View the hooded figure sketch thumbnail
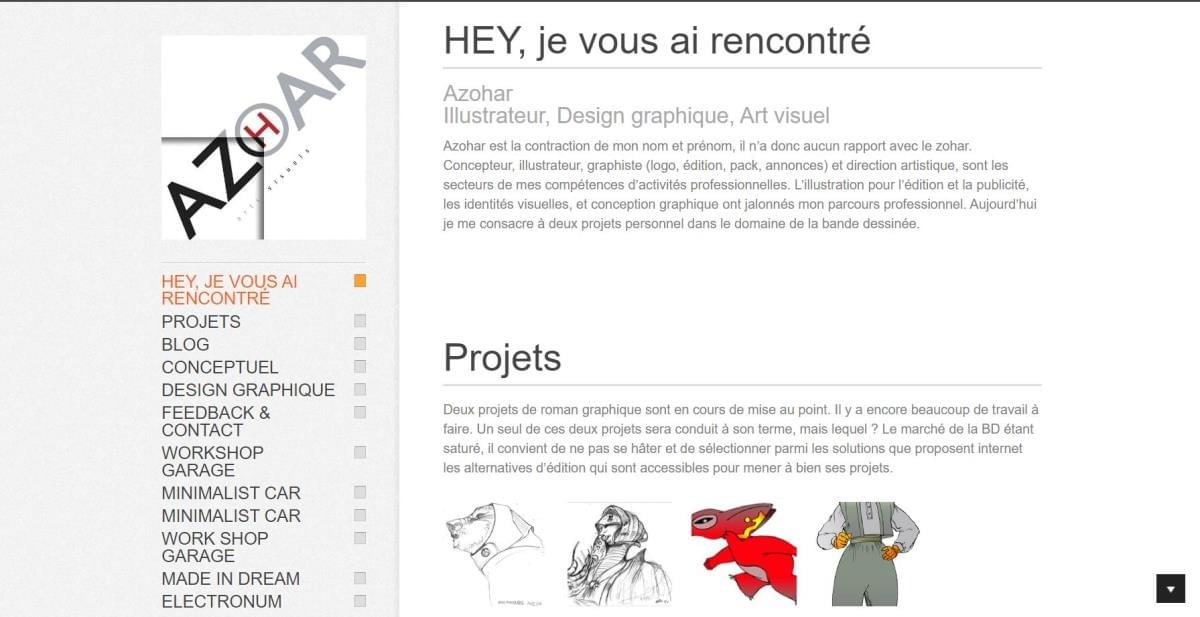 click(x=618, y=553)
